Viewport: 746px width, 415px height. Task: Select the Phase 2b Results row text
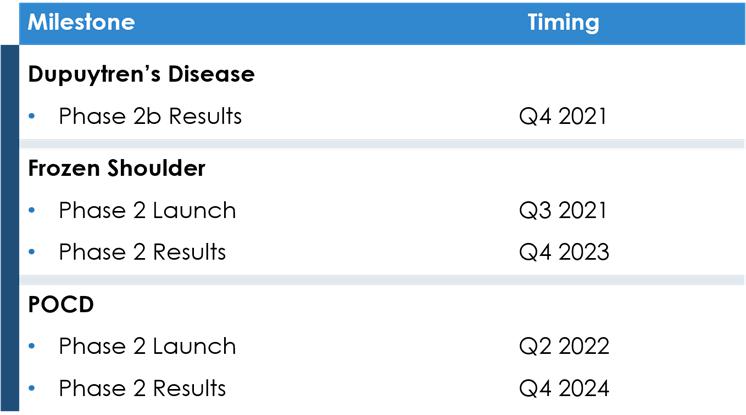(150, 116)
